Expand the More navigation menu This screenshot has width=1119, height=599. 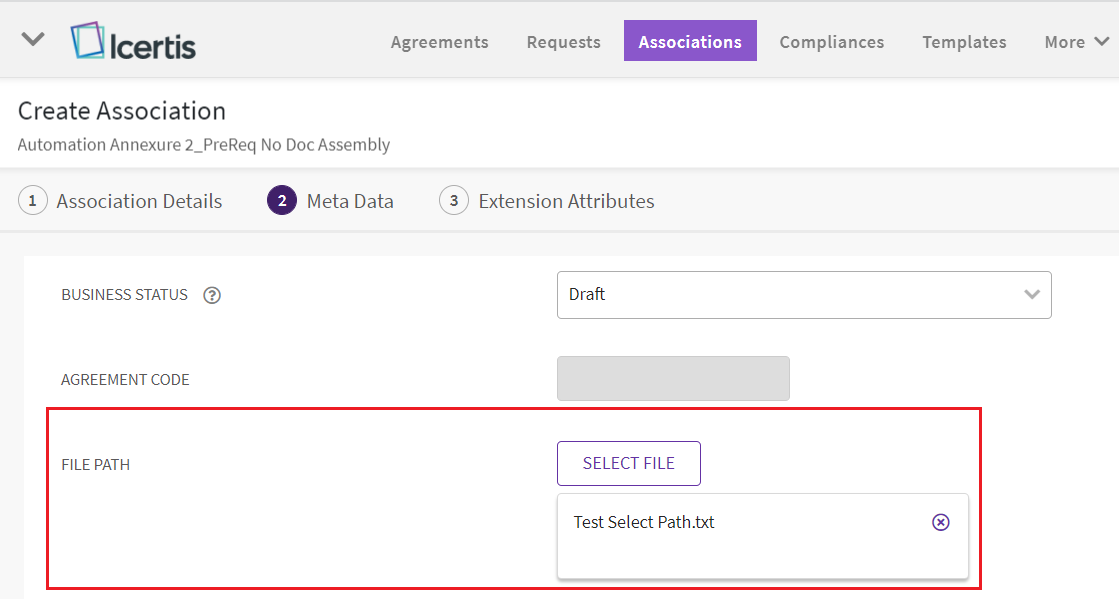1076,42
